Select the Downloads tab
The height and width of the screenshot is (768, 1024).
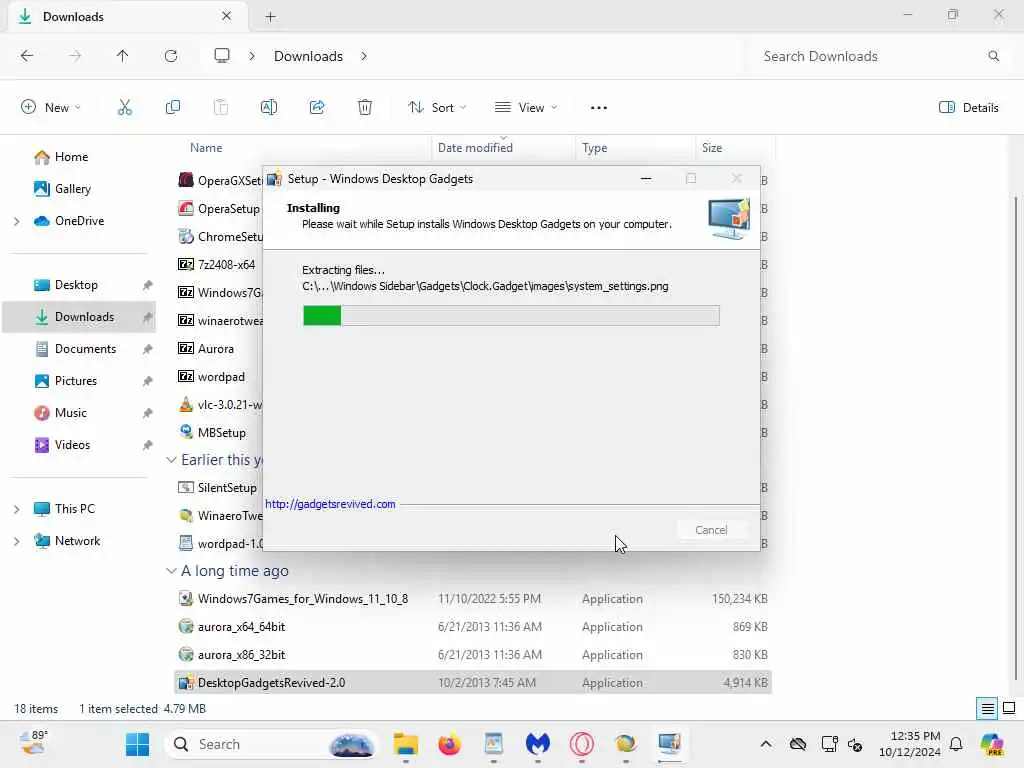[127, 16]
